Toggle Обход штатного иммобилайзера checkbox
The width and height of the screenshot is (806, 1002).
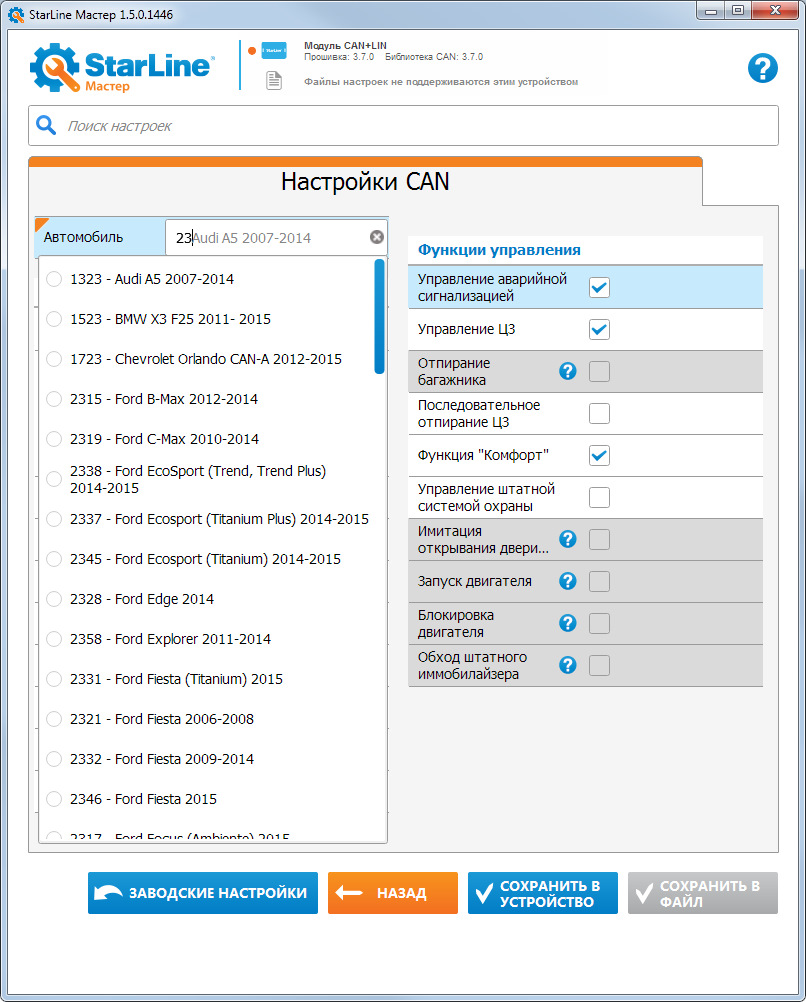(x=599, y=665)
